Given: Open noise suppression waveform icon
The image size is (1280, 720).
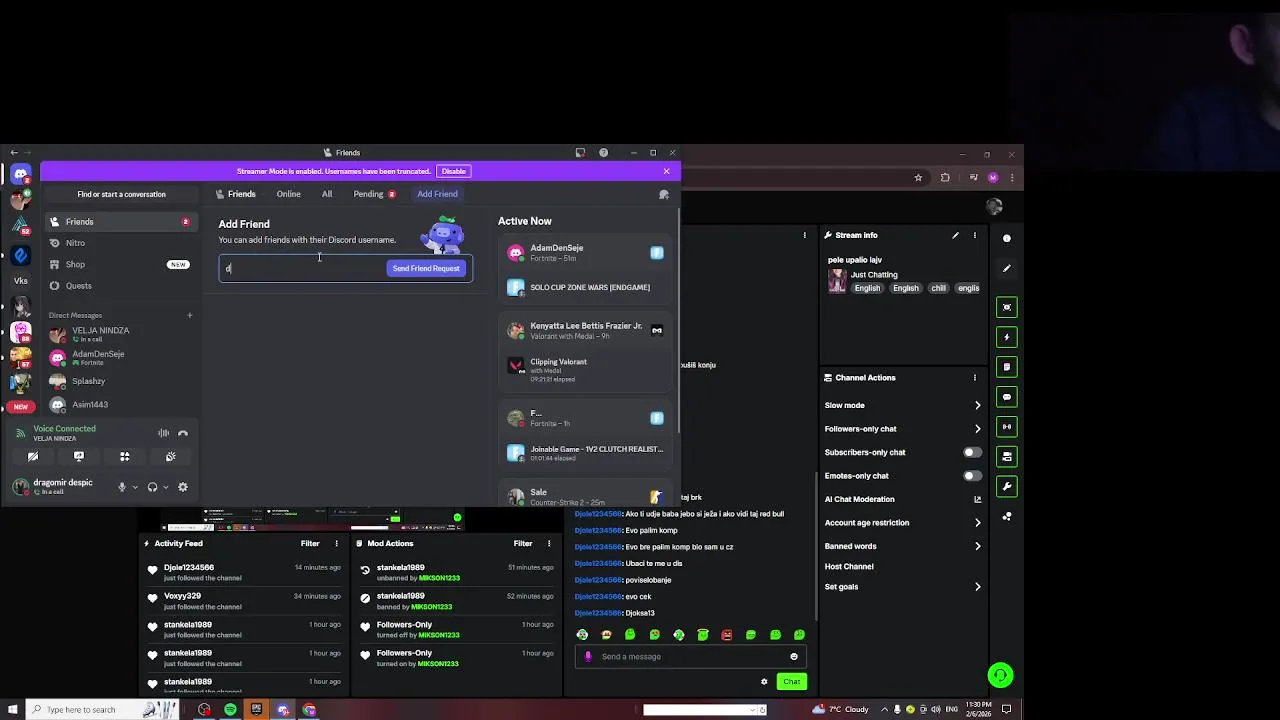Looking at the screenshot, I should click(x=163, y=433).
